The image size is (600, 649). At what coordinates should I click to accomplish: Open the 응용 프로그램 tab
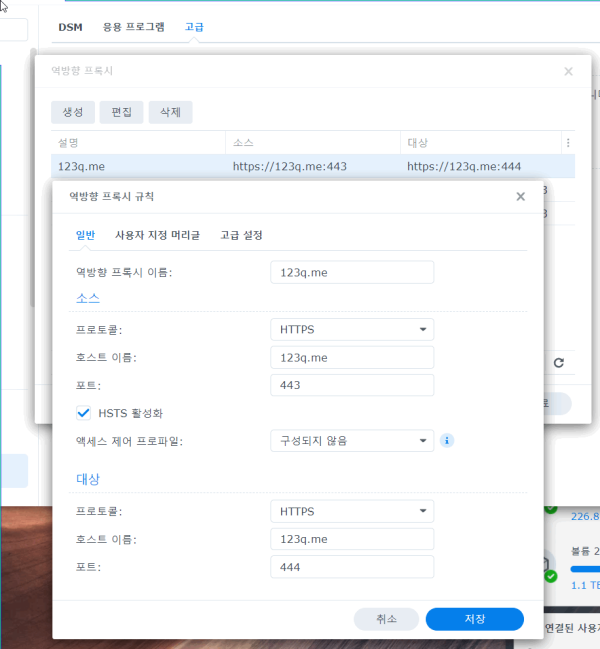click(x=134, y=27)
